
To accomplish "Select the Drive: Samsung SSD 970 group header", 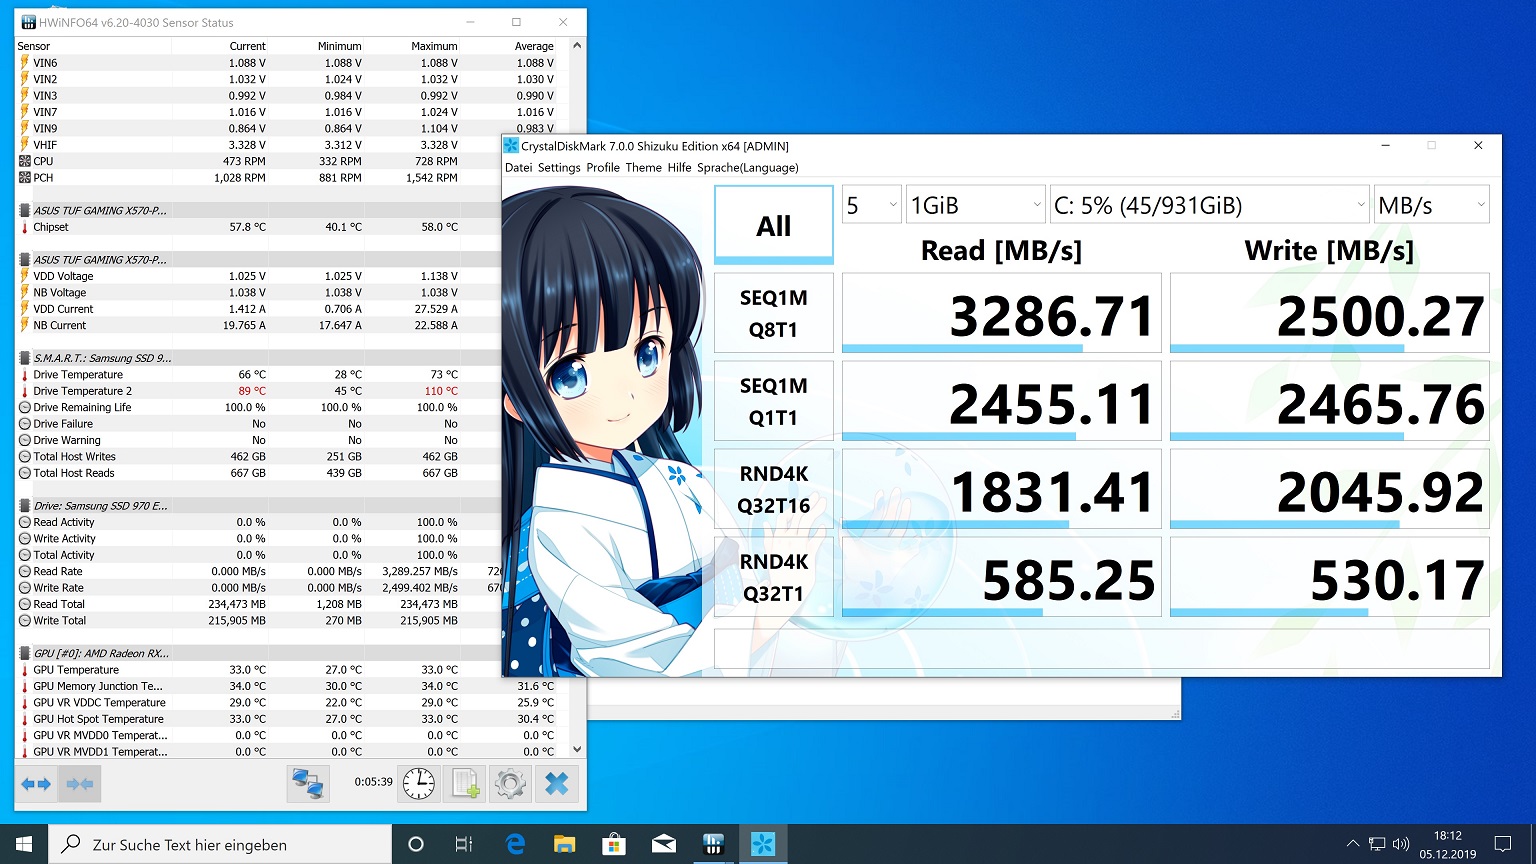I will point(258,506).
